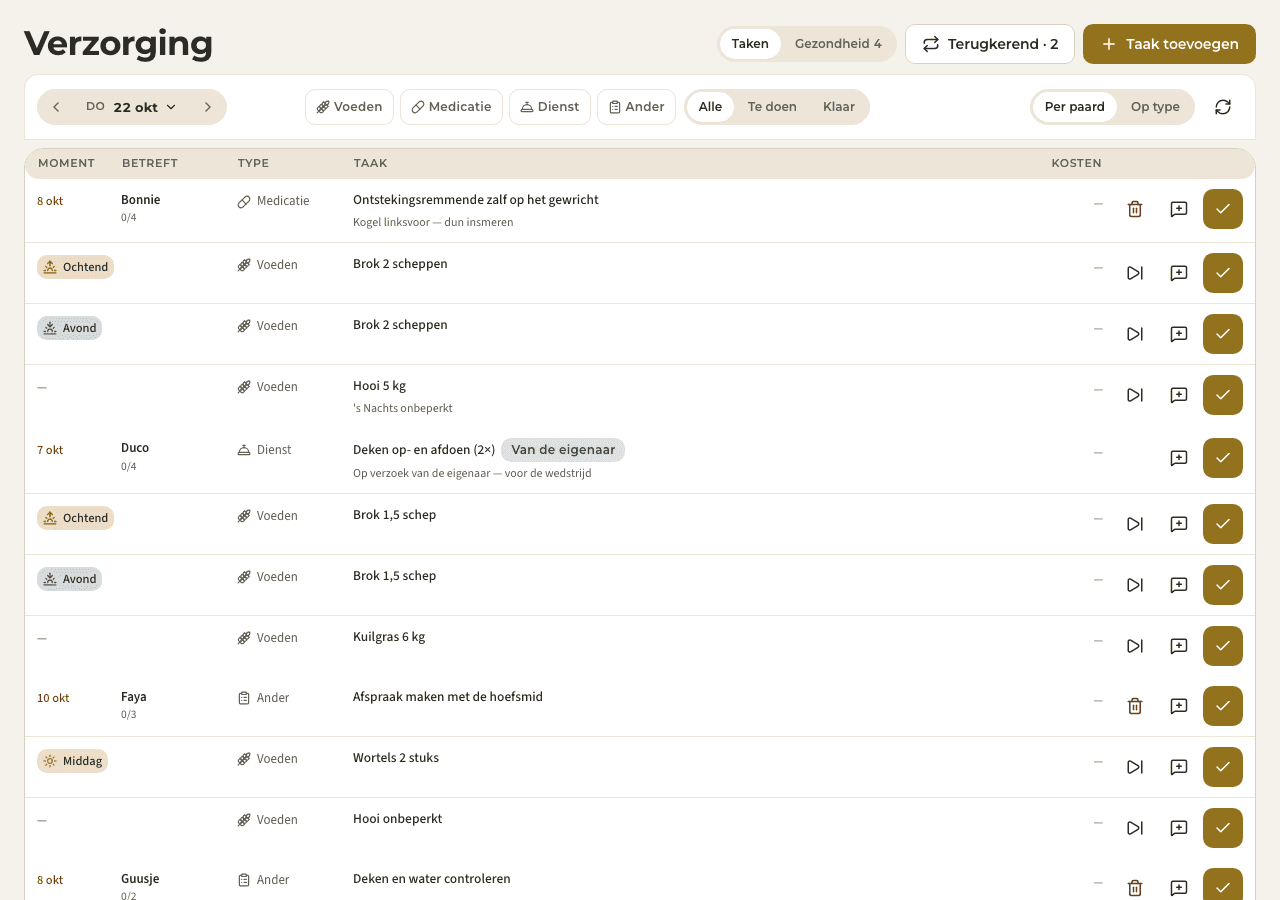Click the Guusje horse name
This screenshot has height=900, width=1280.
click(140, 879)
